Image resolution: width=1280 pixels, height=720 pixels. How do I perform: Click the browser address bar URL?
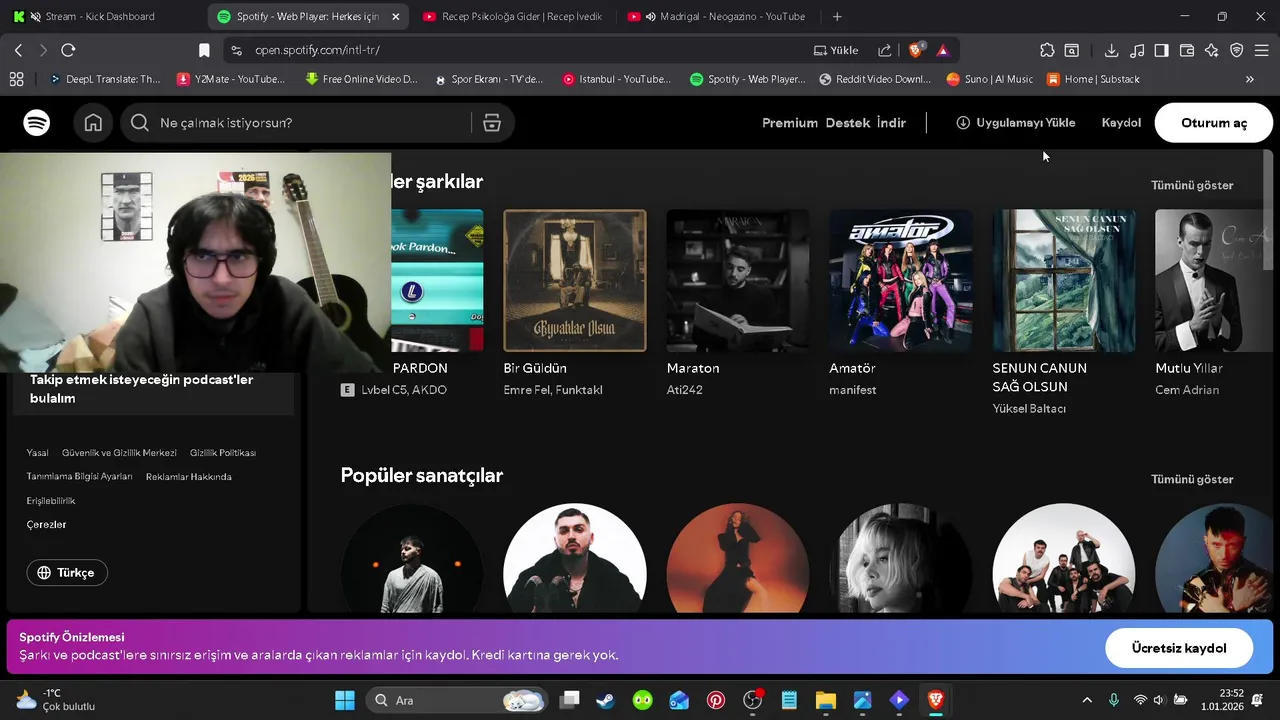(317, 50)
